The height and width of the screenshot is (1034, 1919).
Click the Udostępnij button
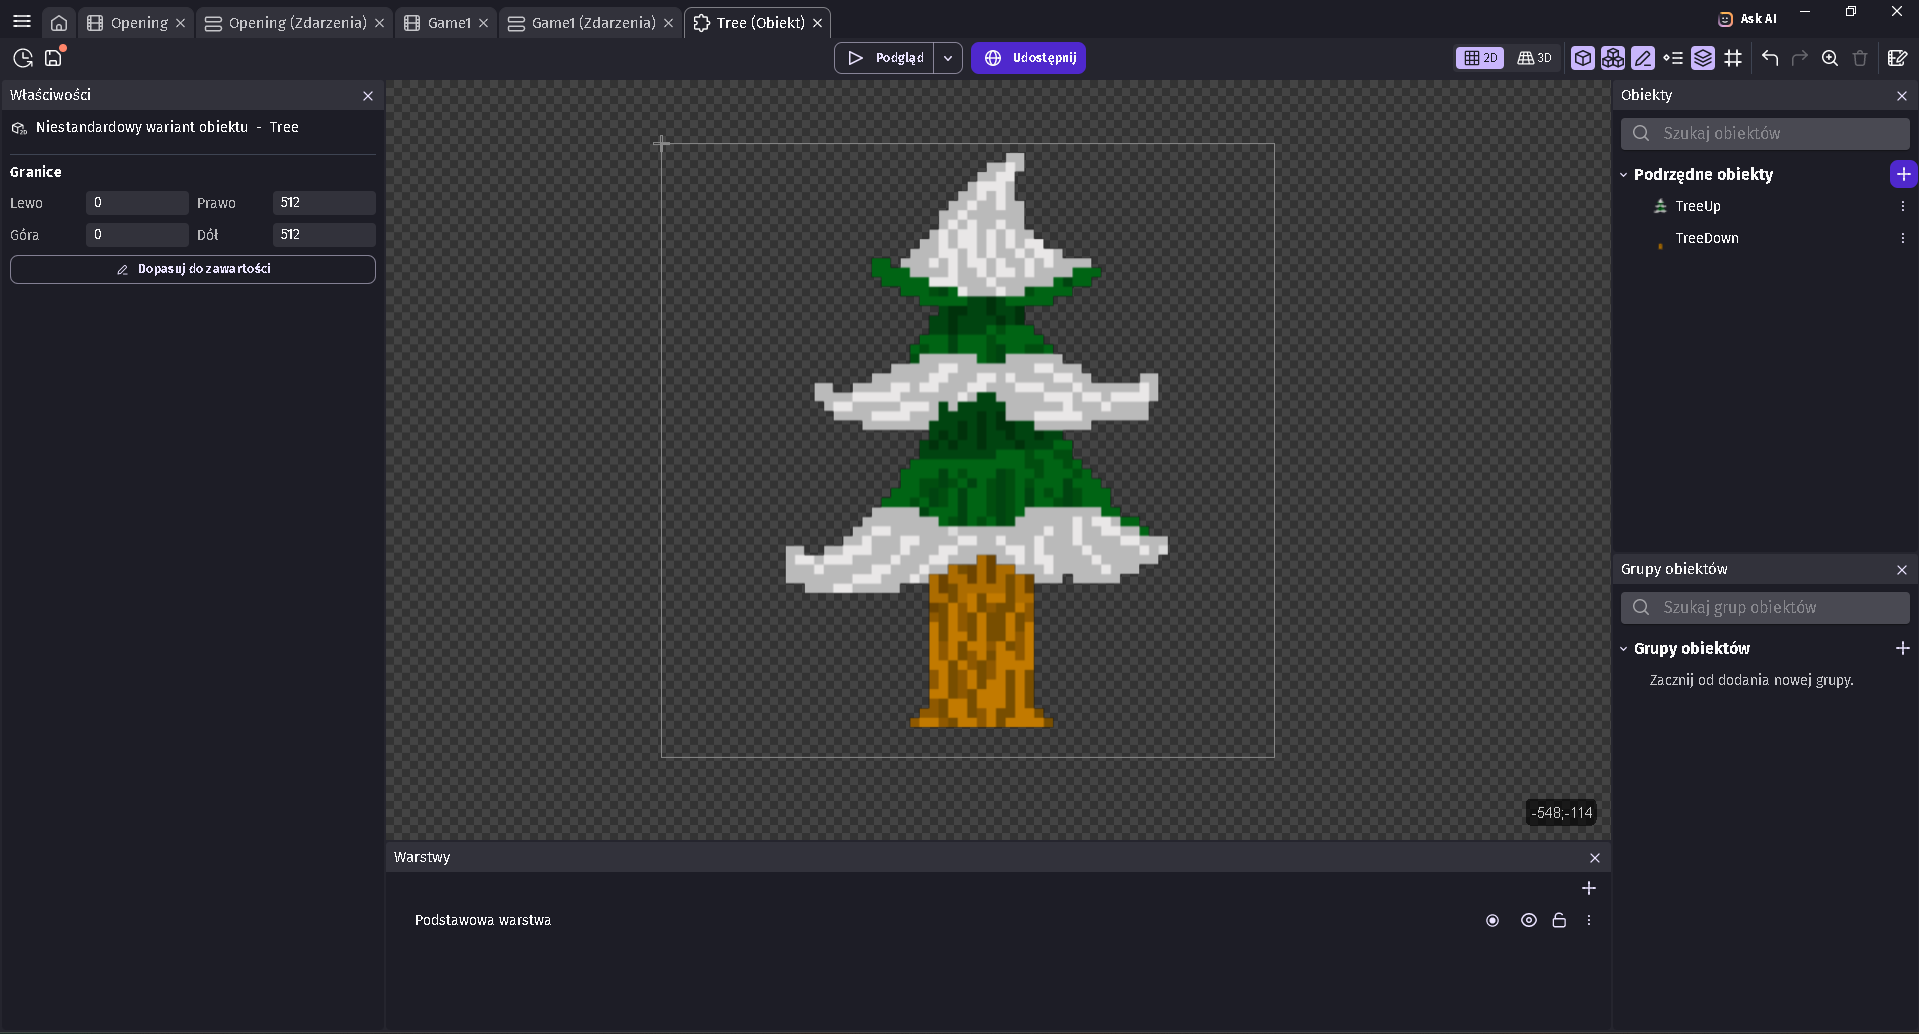point(1029,58)
